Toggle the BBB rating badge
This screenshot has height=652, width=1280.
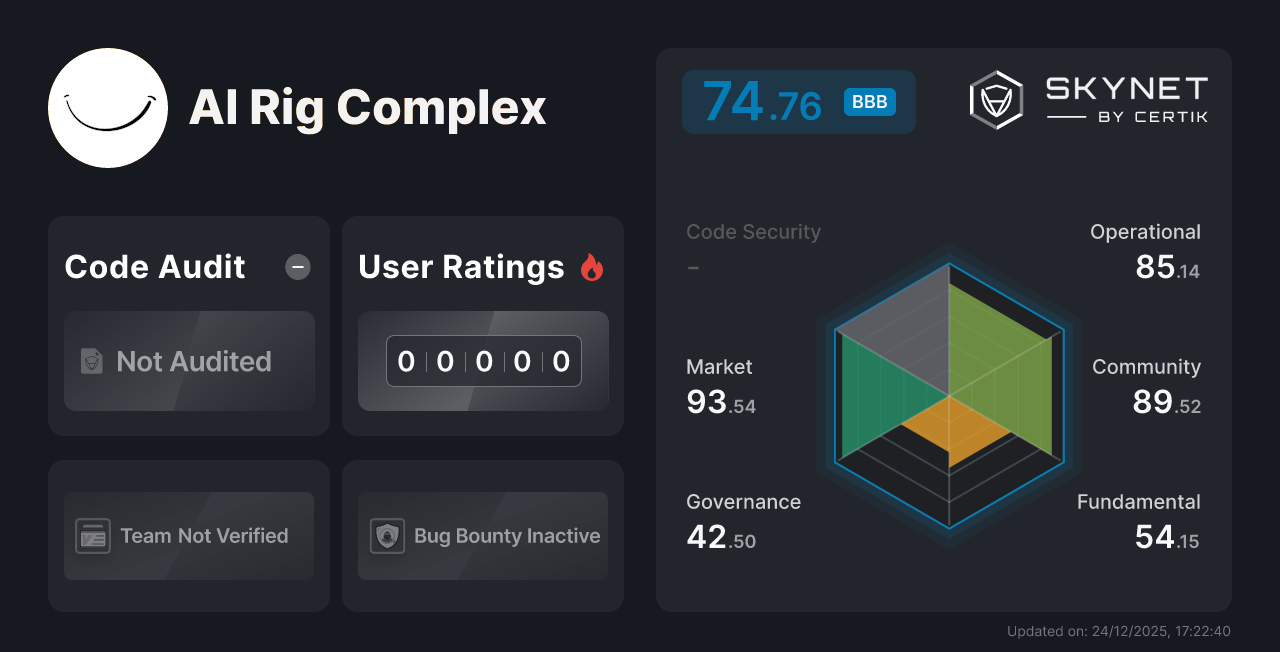click(x=868, y=102)
